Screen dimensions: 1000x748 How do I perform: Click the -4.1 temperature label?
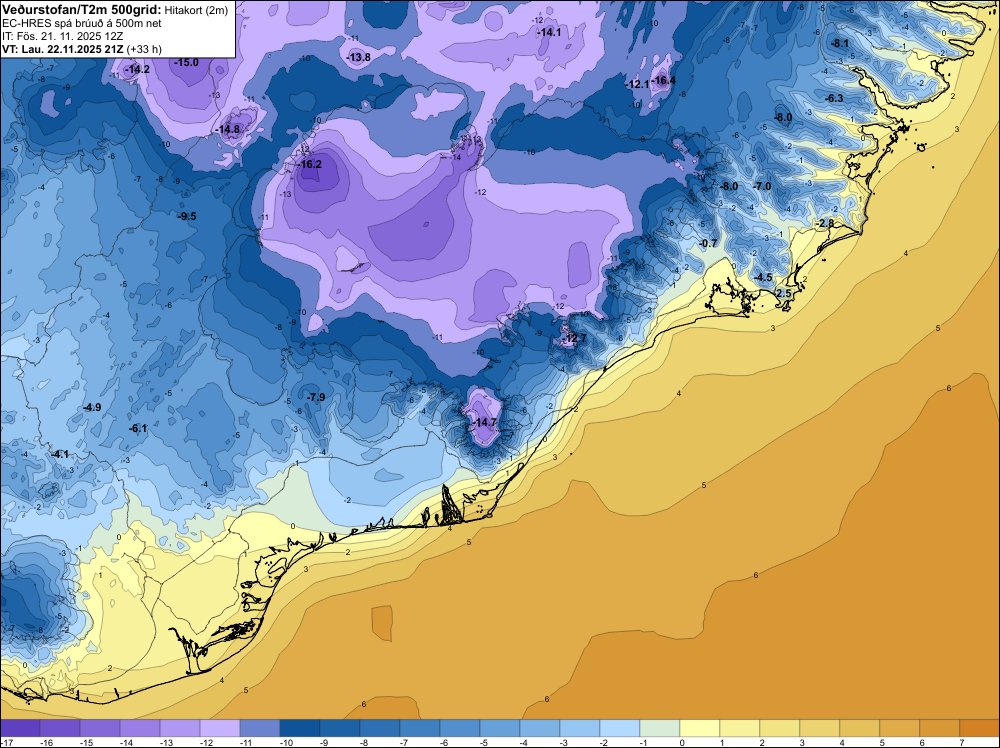click(x=60, y=455)
